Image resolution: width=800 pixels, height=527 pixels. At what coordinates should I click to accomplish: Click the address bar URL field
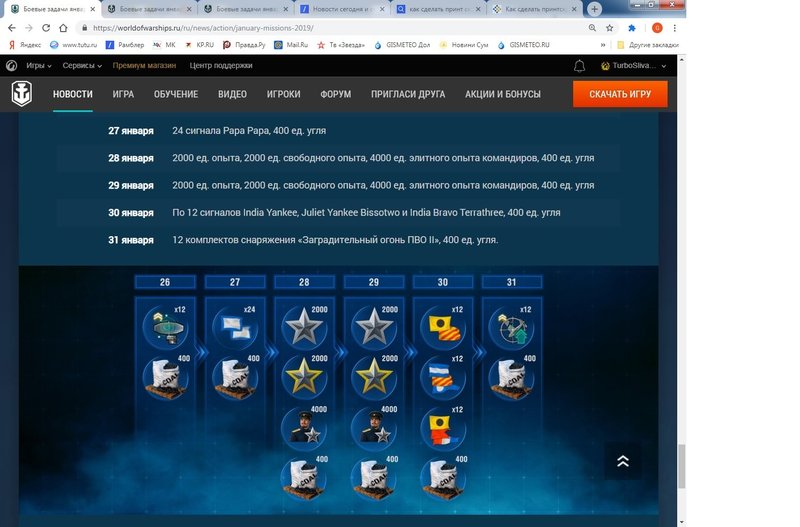(327, 28)
